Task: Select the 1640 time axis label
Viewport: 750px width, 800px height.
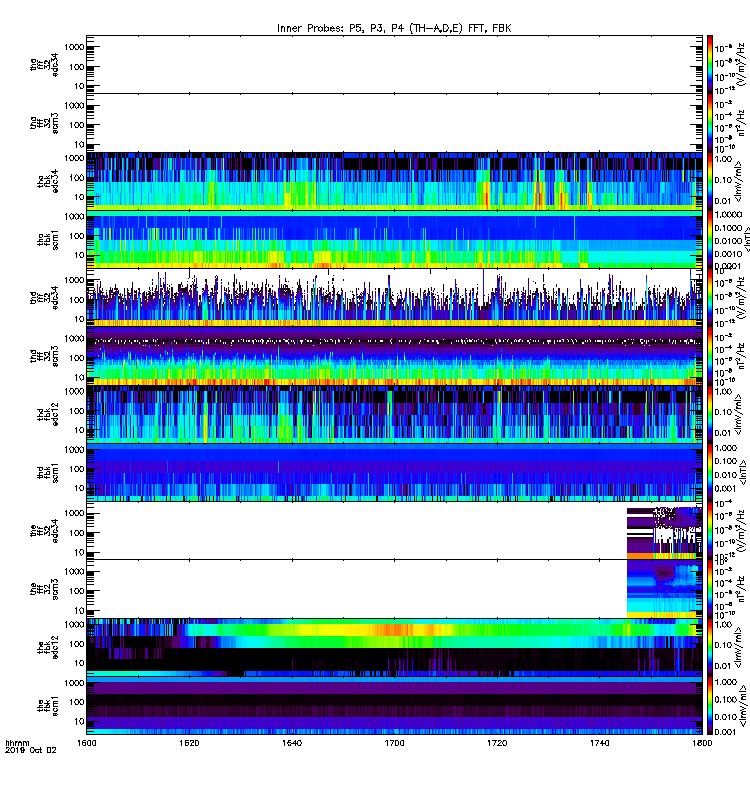Action: tap(292, 743)
